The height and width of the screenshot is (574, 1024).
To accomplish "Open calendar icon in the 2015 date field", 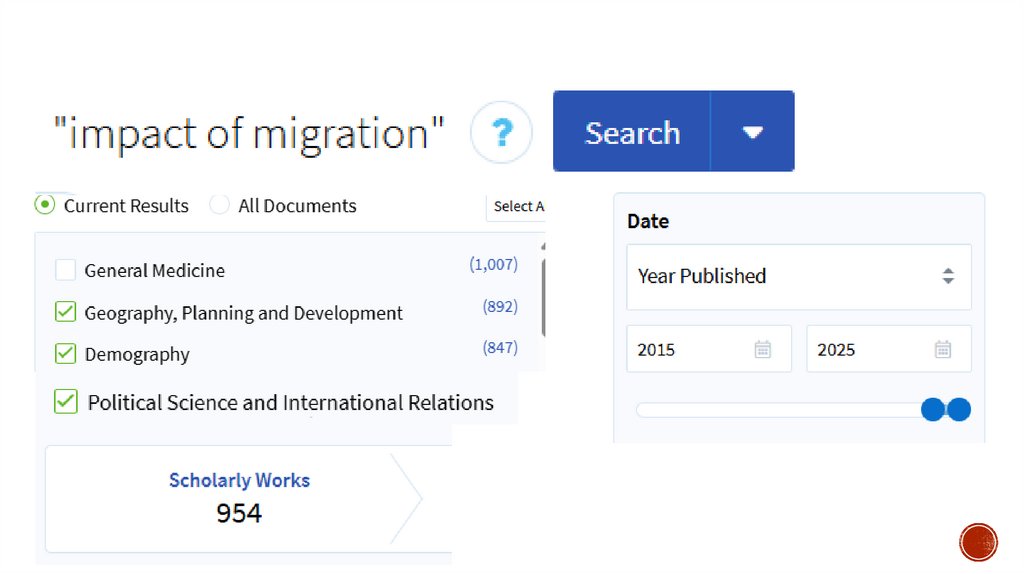I will [763, 349].
